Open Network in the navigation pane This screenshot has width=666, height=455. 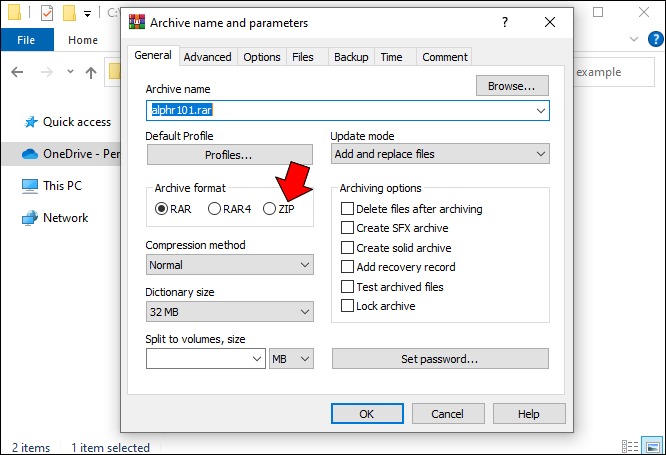(65, 218)
